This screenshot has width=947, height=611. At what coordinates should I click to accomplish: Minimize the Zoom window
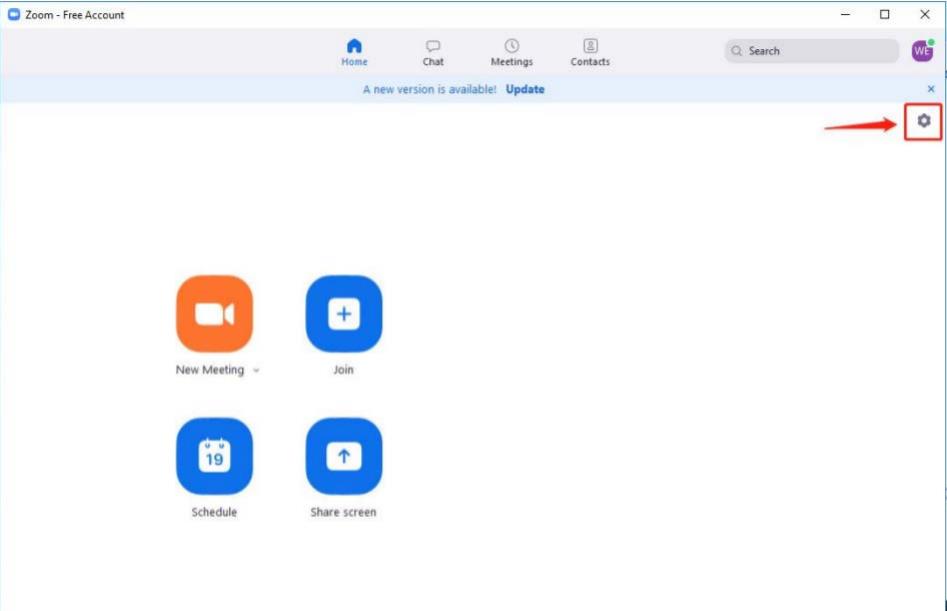point(846,14)
